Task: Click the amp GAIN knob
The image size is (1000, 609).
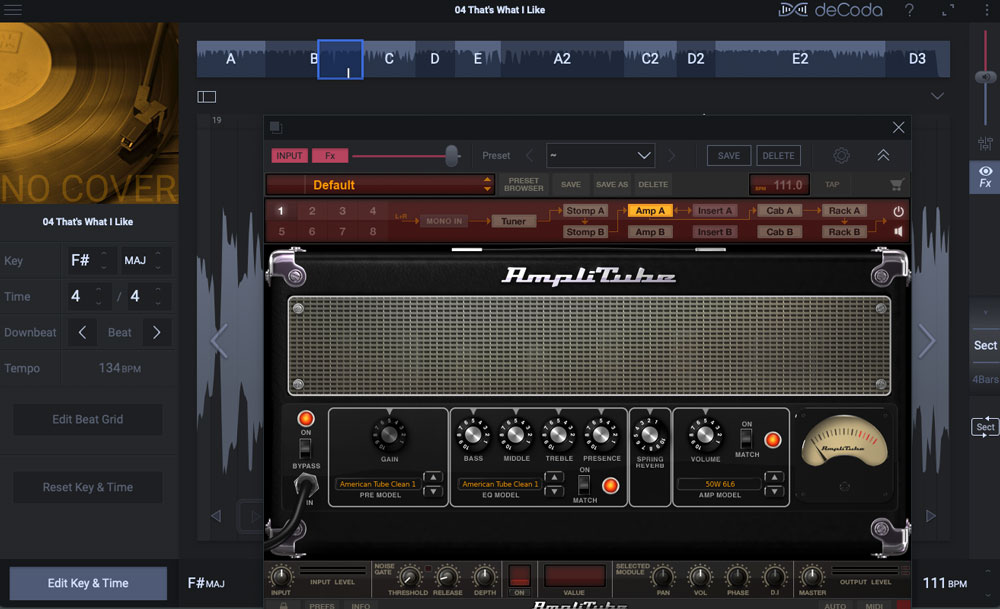Action: click(388, 436)
